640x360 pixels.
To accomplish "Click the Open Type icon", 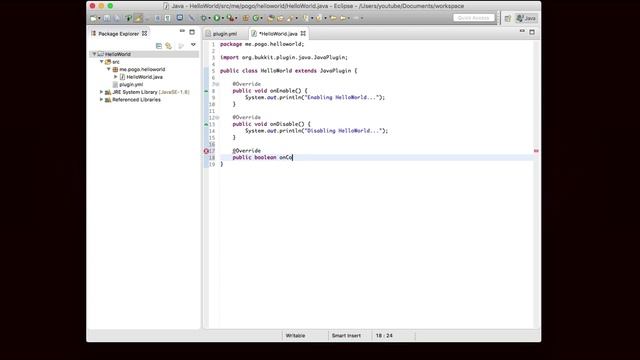I will pos(271,18).
